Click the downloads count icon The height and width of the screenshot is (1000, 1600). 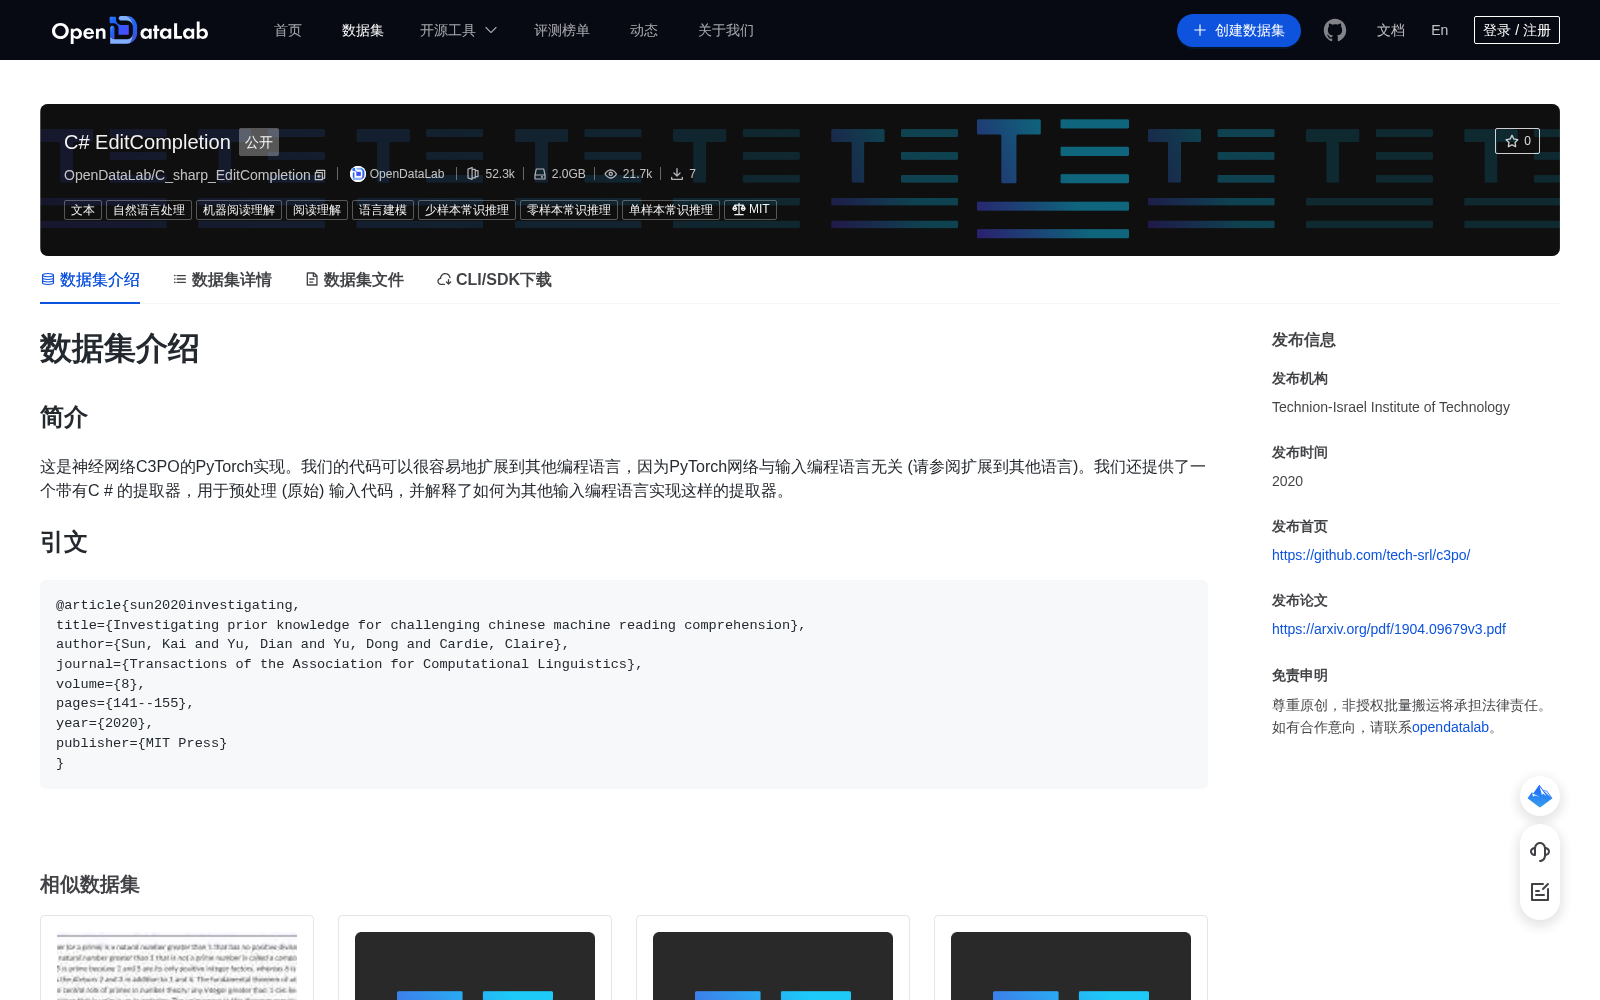pos(677,174)
